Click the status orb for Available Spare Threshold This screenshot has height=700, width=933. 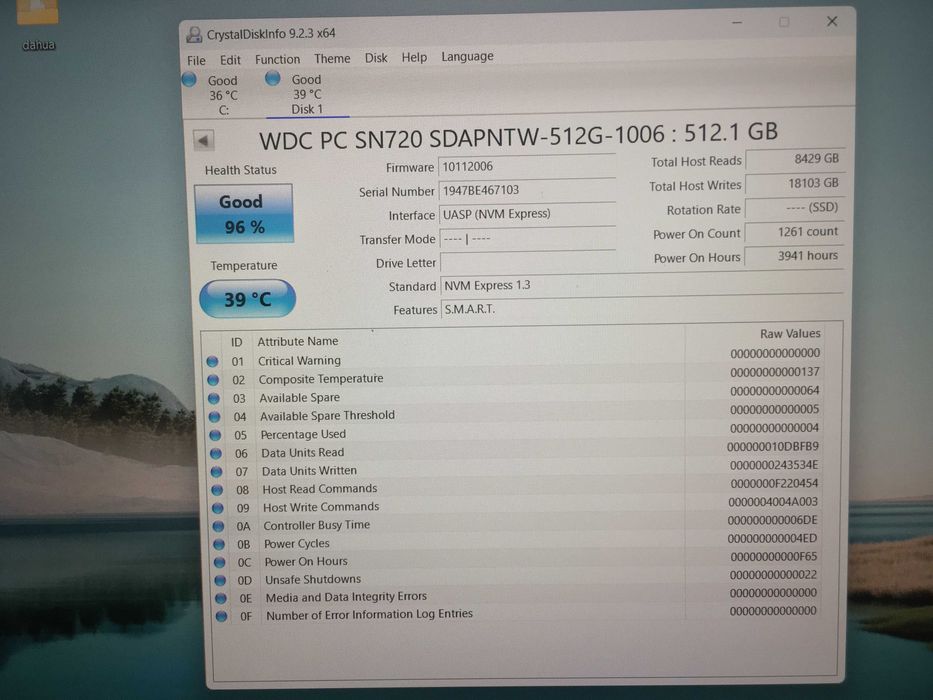coord(214,417)
